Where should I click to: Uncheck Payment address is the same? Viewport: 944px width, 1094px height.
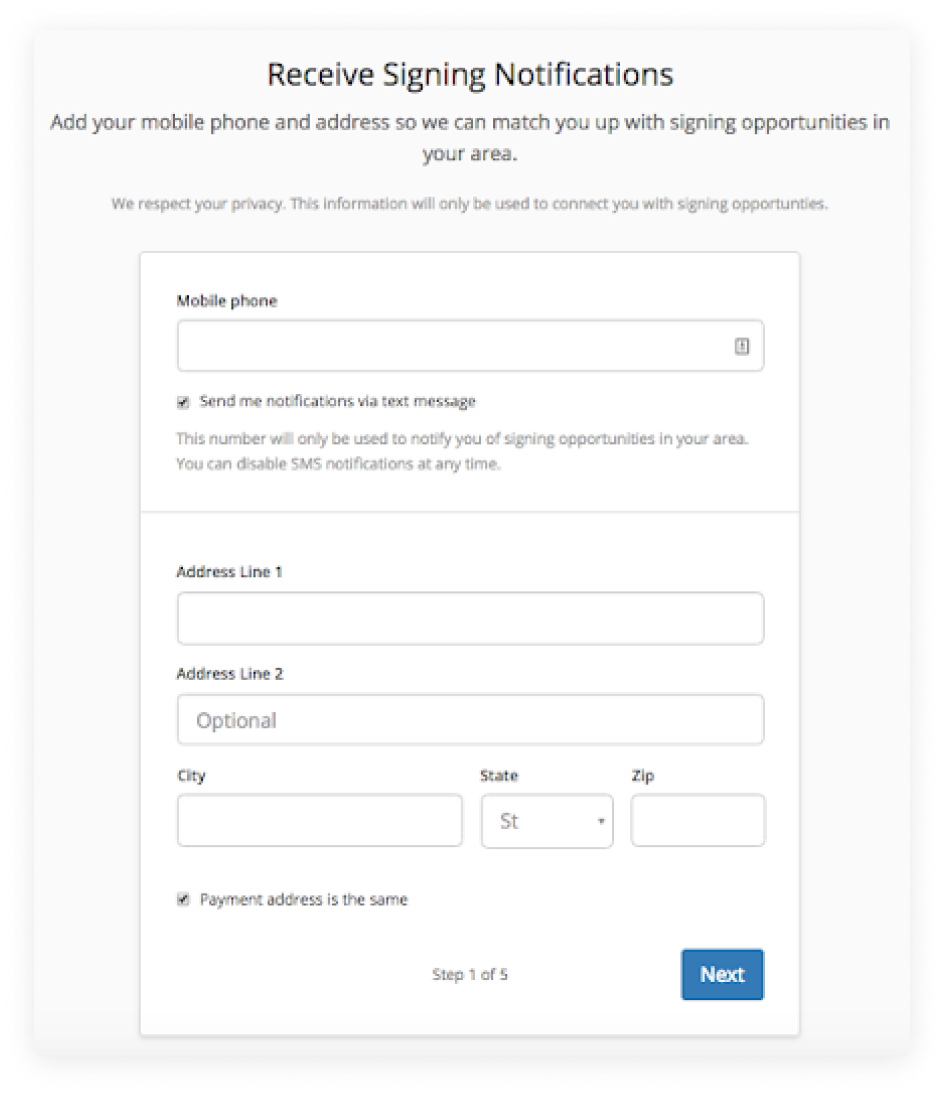pos(182,898)
